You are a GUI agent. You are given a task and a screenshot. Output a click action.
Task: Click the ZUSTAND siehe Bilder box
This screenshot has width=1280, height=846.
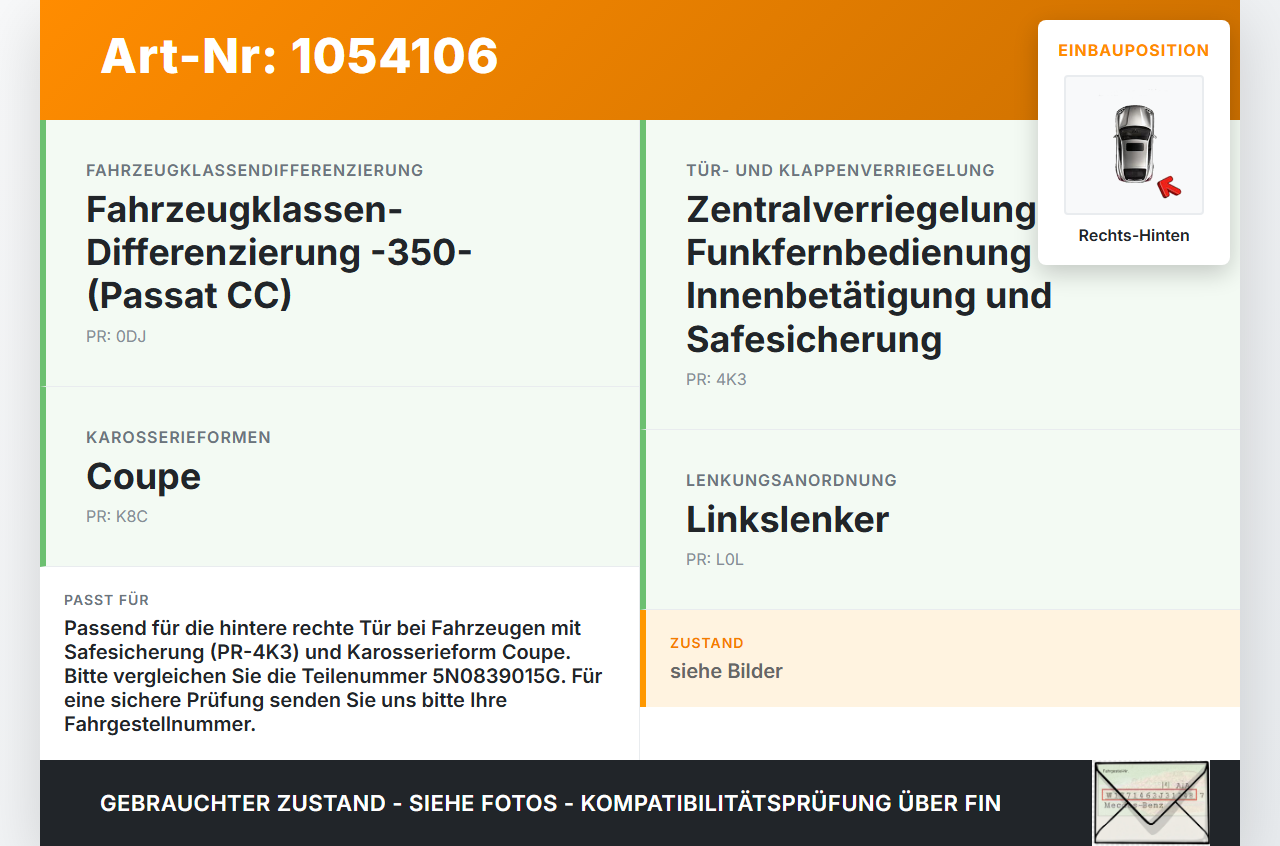coord(940,658)
